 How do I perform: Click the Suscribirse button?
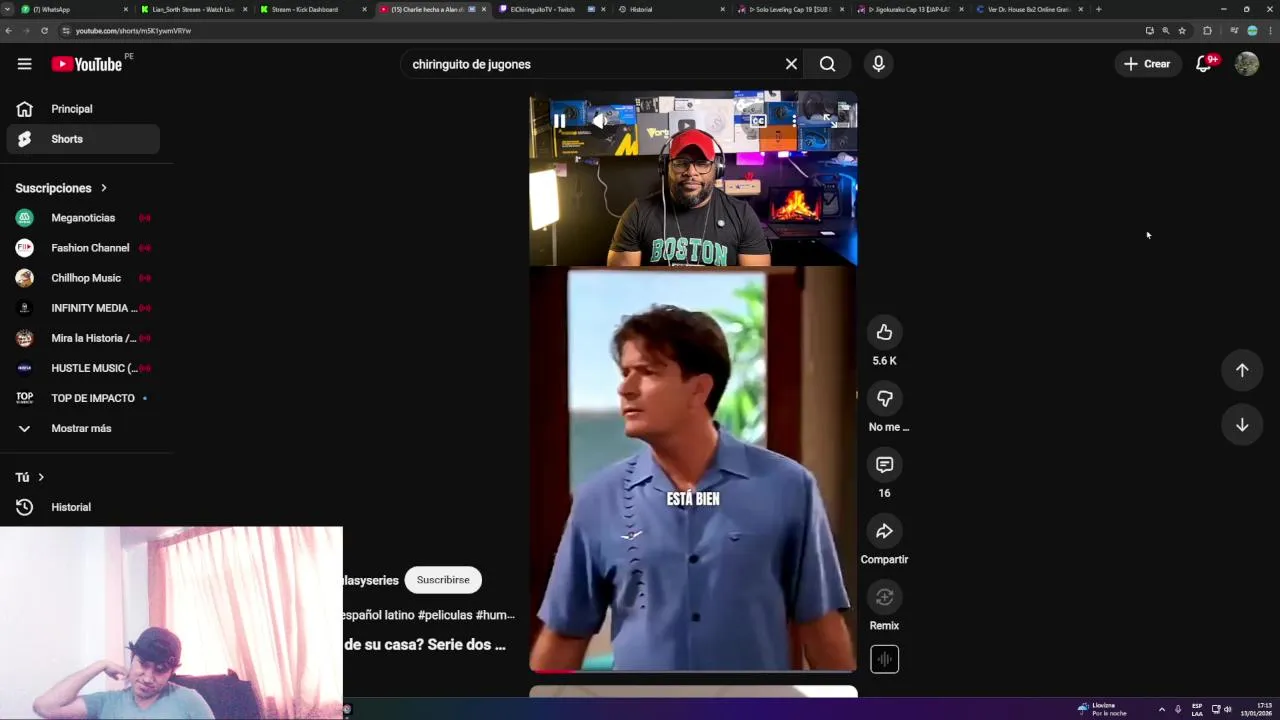point(443,580)
